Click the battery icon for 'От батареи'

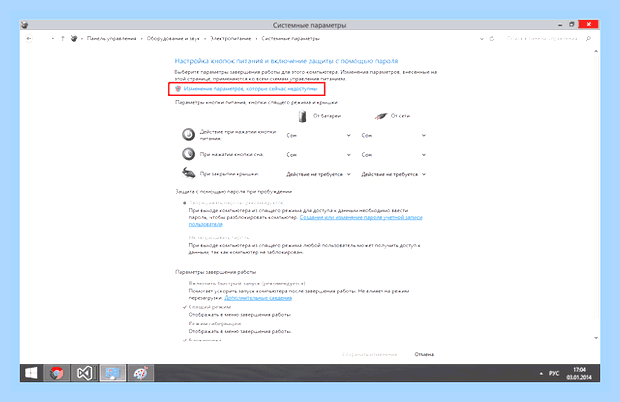coord(302,116)
